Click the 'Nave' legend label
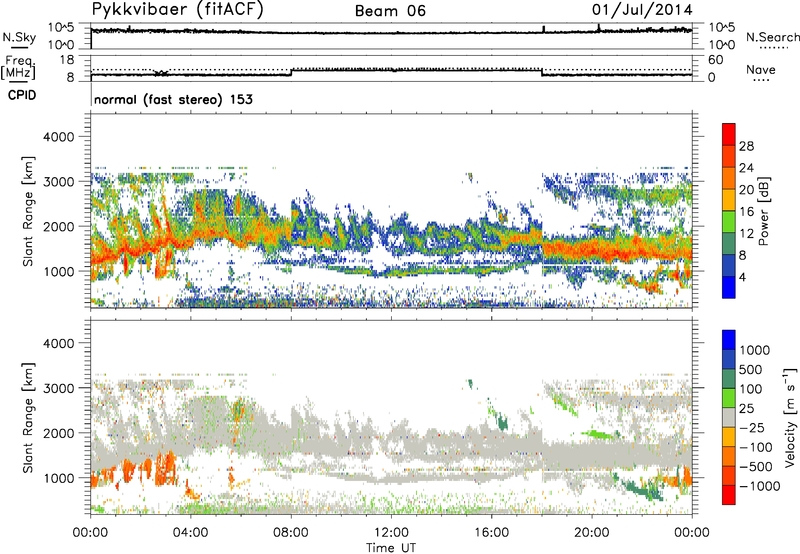800x554 pixels. pyautogui.click(x=761, y=69)
